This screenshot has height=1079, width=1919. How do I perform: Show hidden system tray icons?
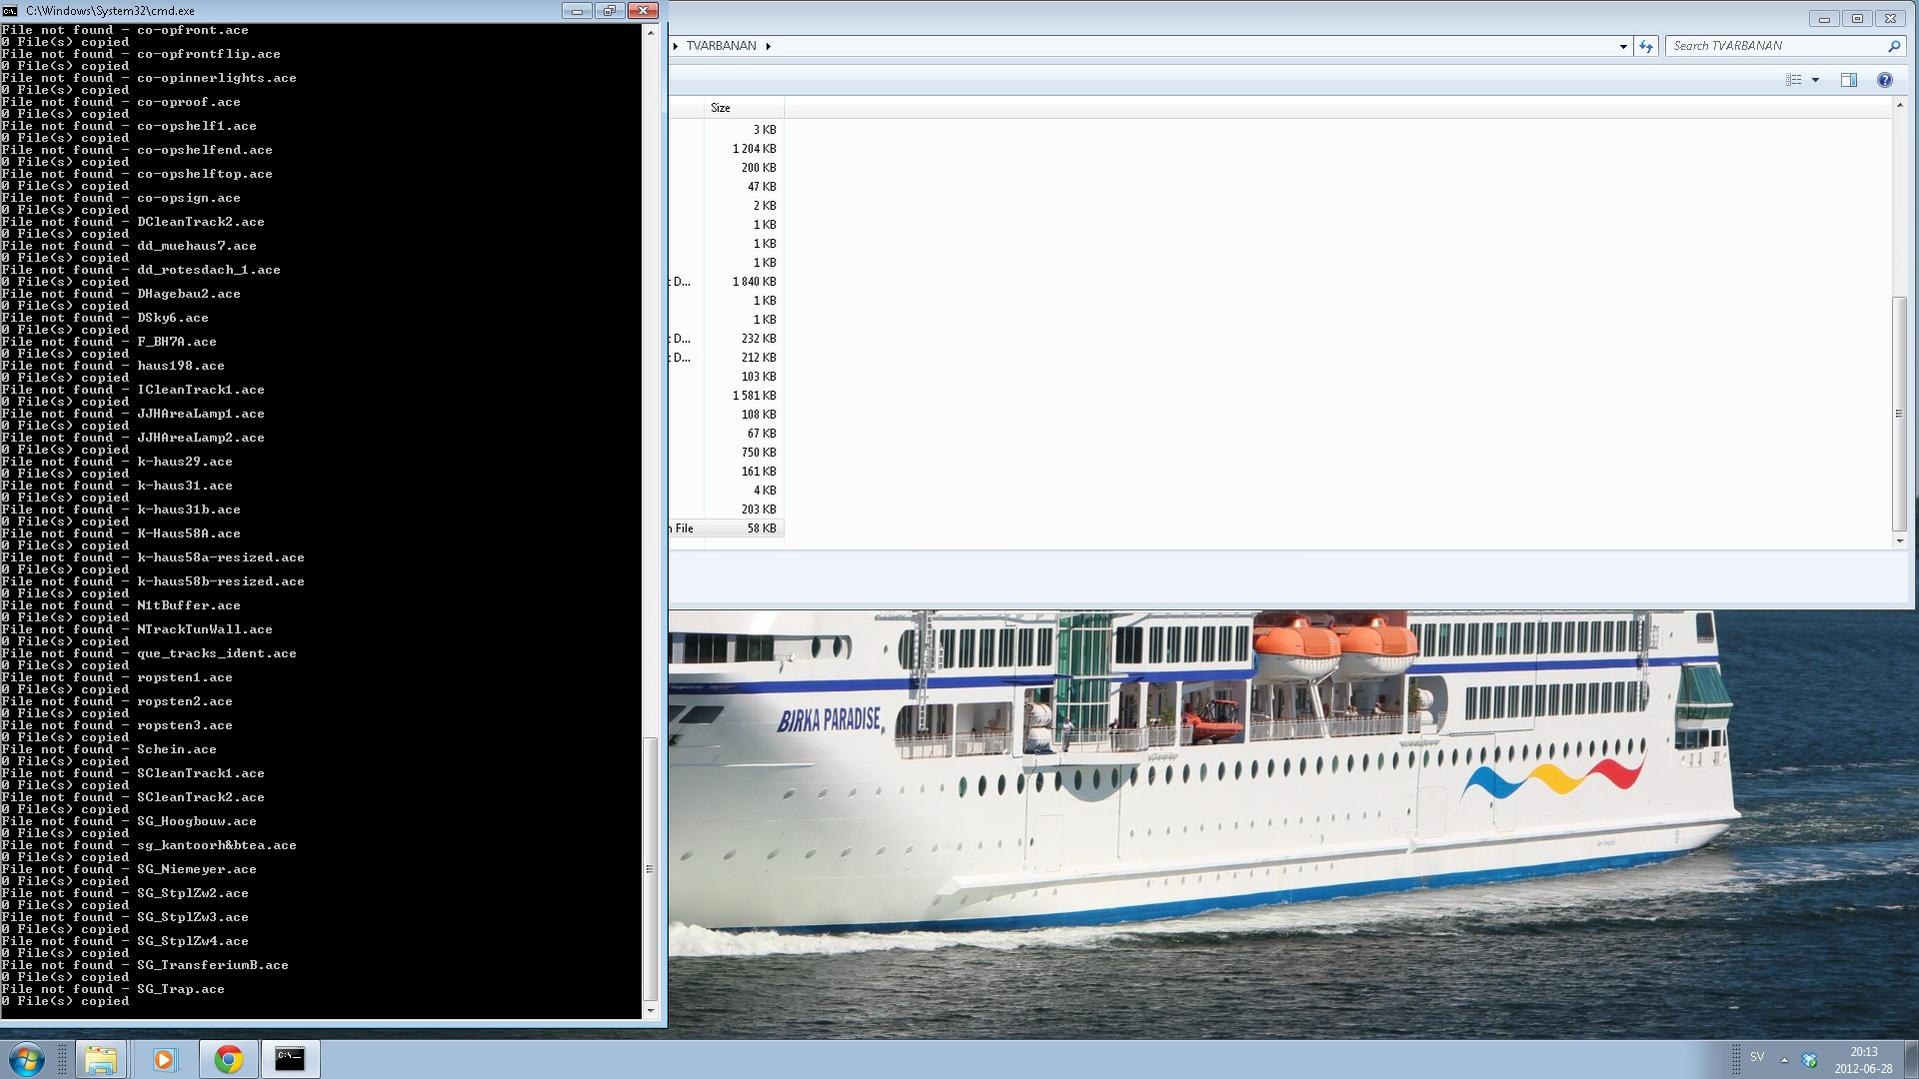(1784, 1059)
